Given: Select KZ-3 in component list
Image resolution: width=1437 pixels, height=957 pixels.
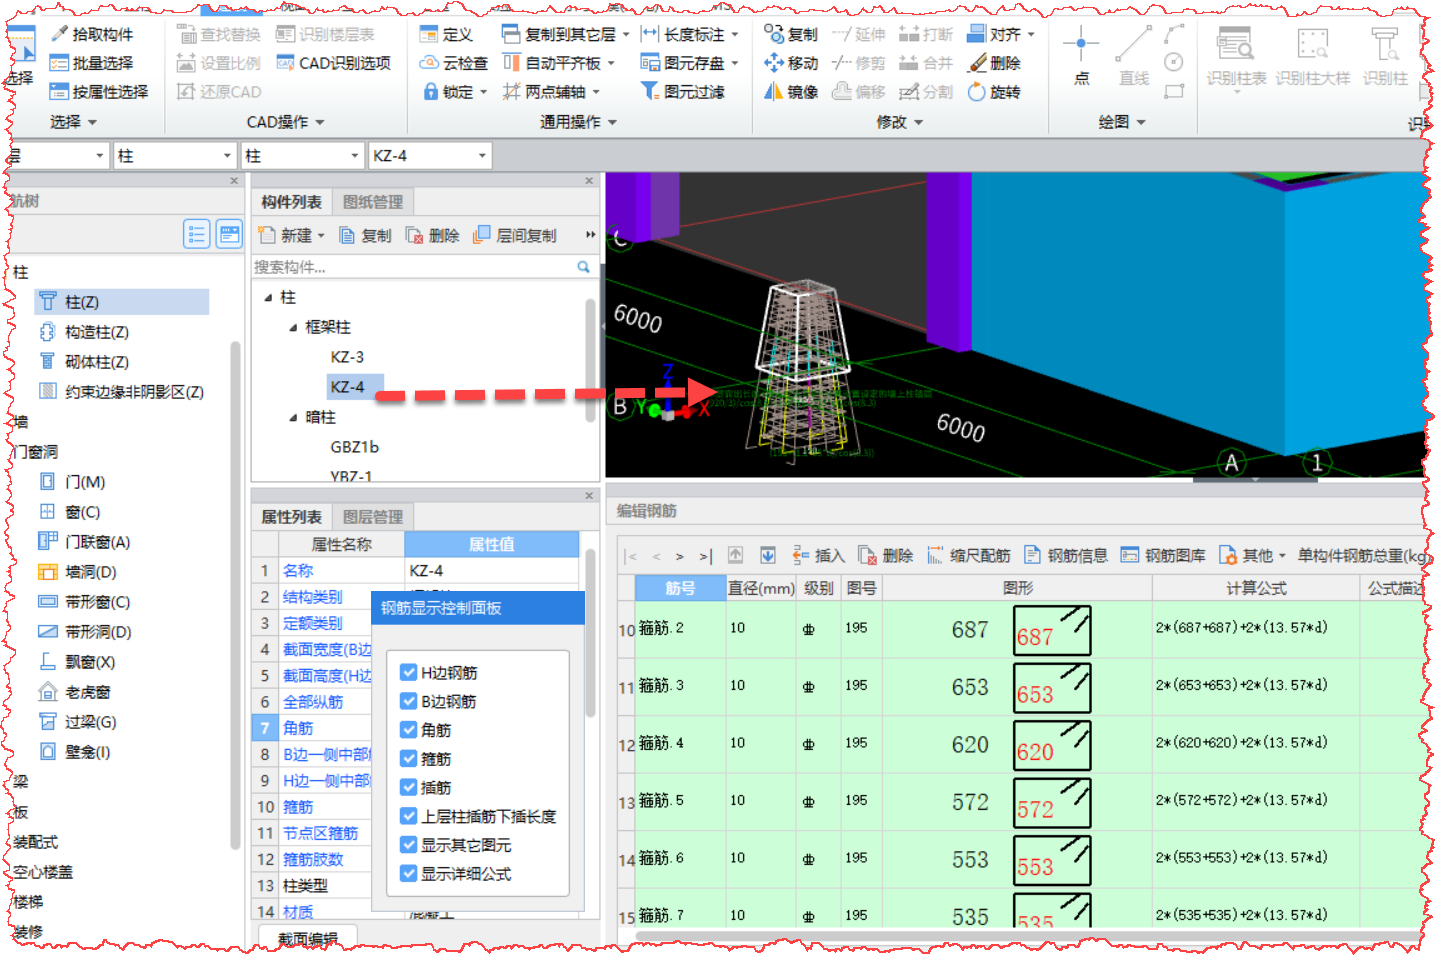Looking at the screenshot, I should (347, 357).
